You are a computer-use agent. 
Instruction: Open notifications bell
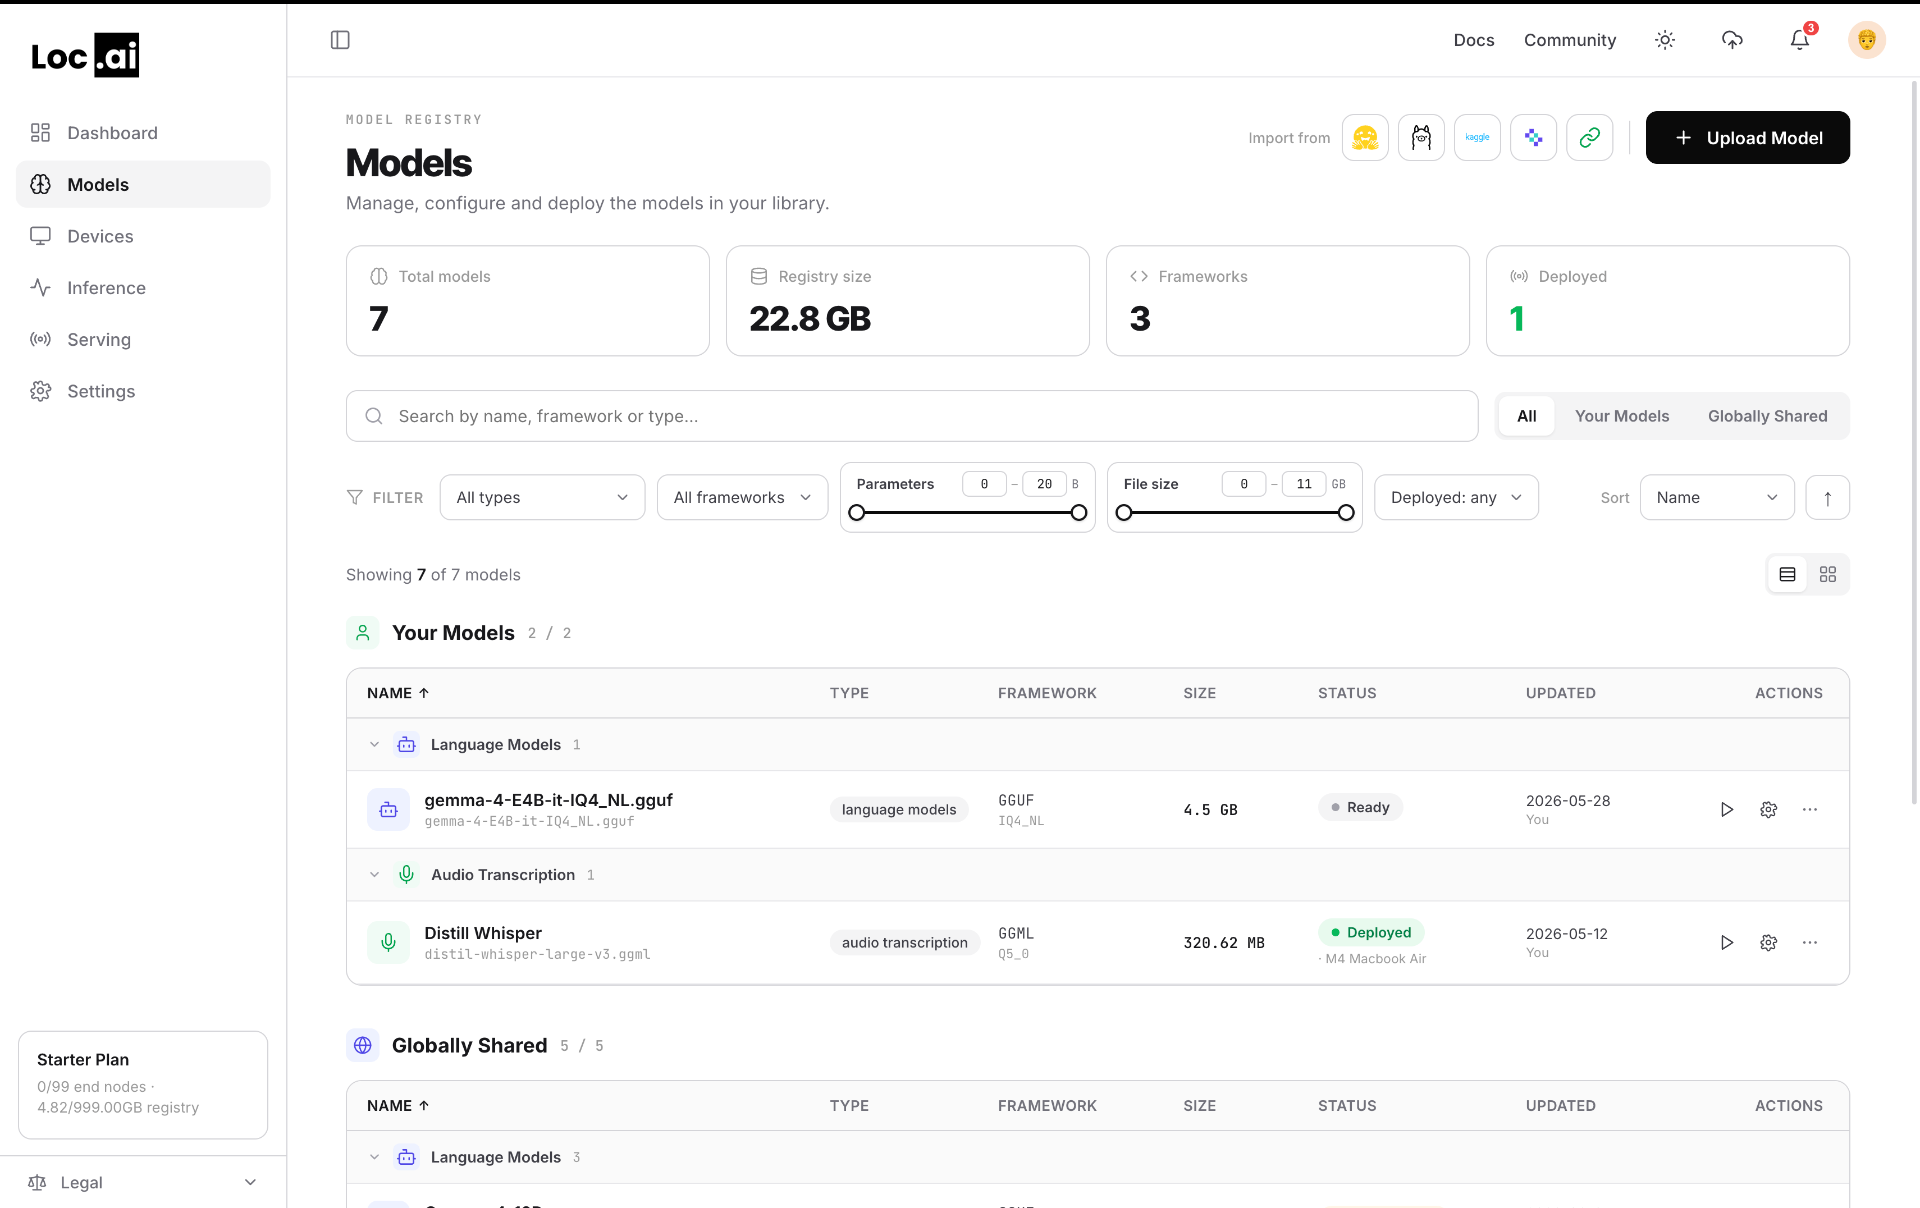1799,40
